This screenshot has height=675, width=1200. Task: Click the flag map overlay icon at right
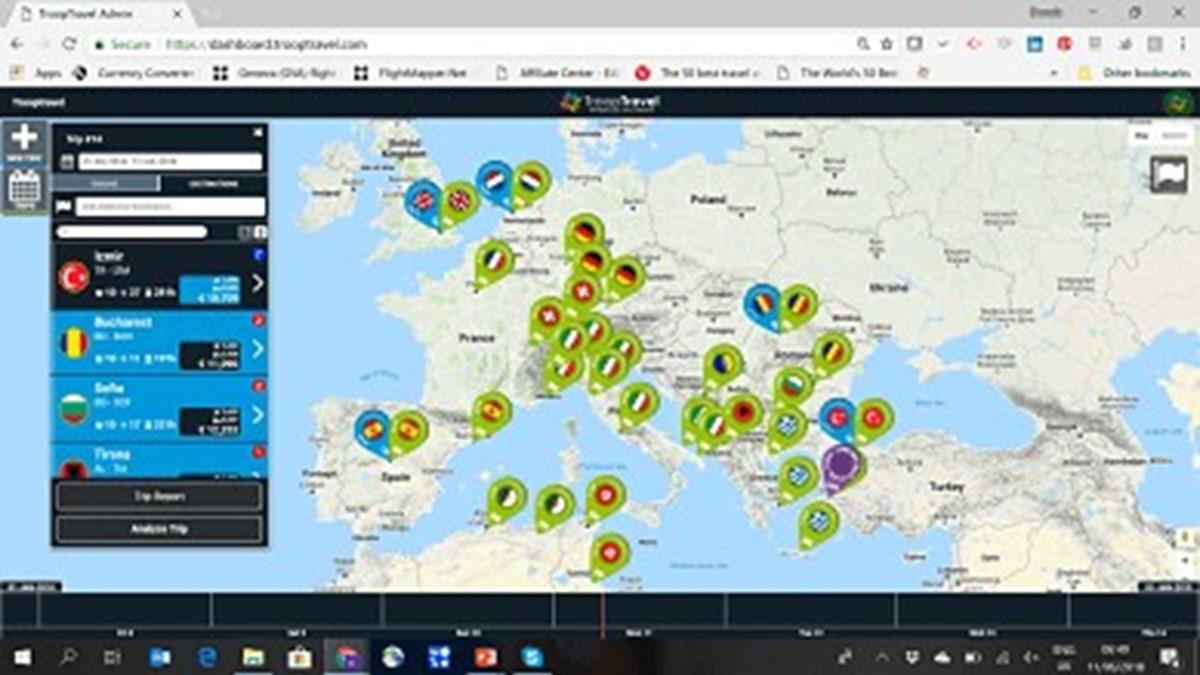[1168, 174]
